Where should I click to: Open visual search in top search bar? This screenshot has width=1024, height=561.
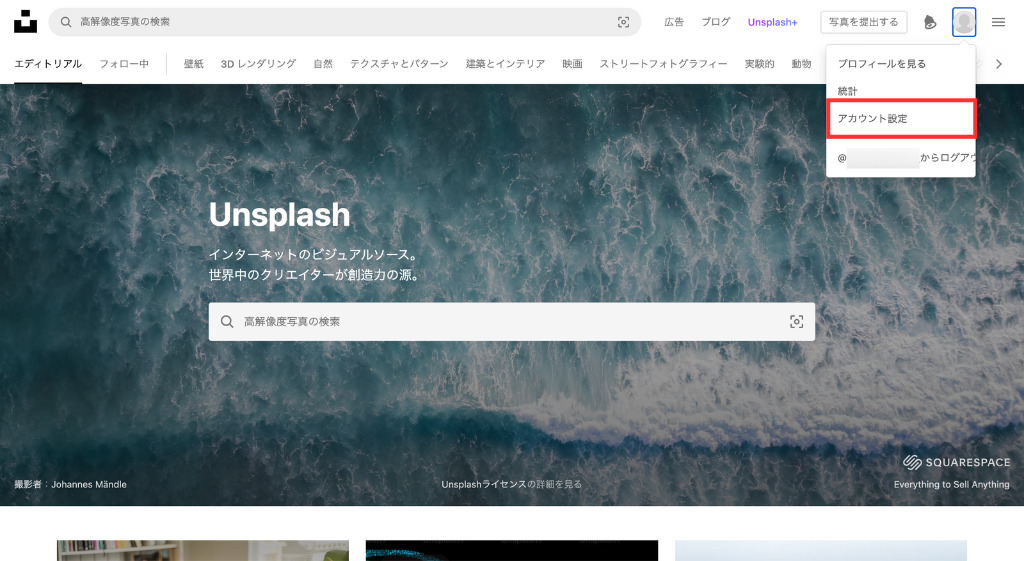[x=624, y=22]
